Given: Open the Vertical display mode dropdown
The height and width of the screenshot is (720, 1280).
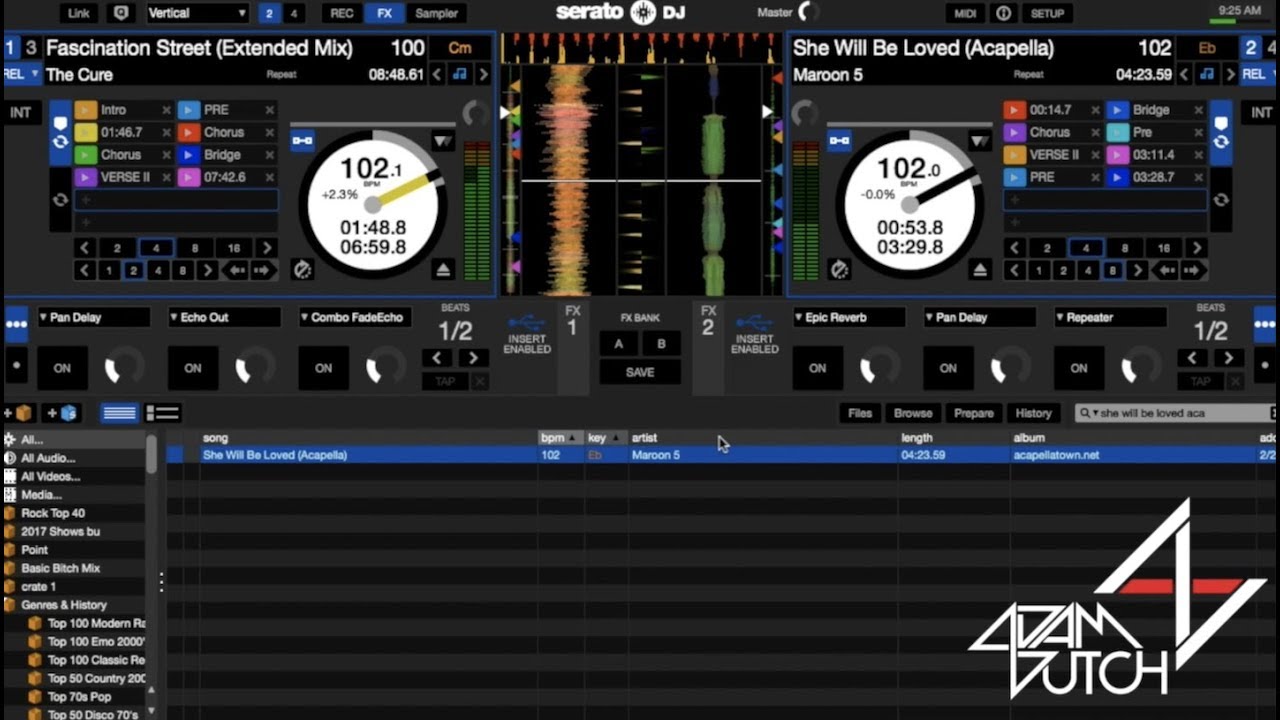Looking at the screenshot, I should coord(197,13).
